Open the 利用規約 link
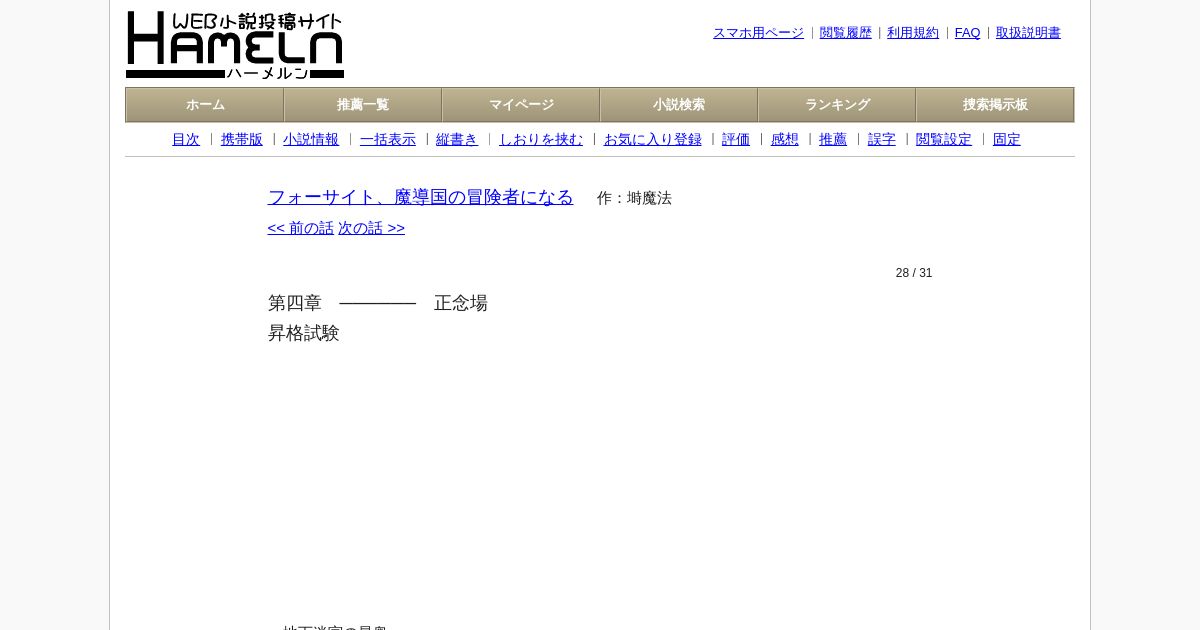Screen dimensions: 1200x630 [x=913, y=33]
